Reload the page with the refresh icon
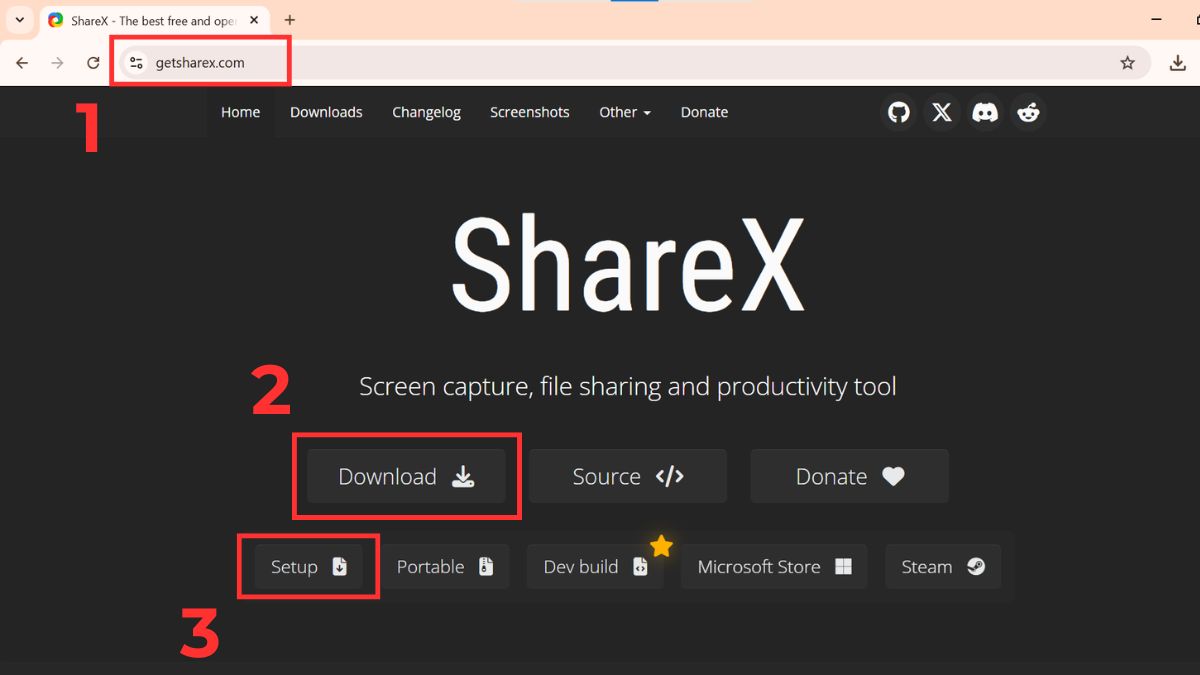 pos(93,63)
